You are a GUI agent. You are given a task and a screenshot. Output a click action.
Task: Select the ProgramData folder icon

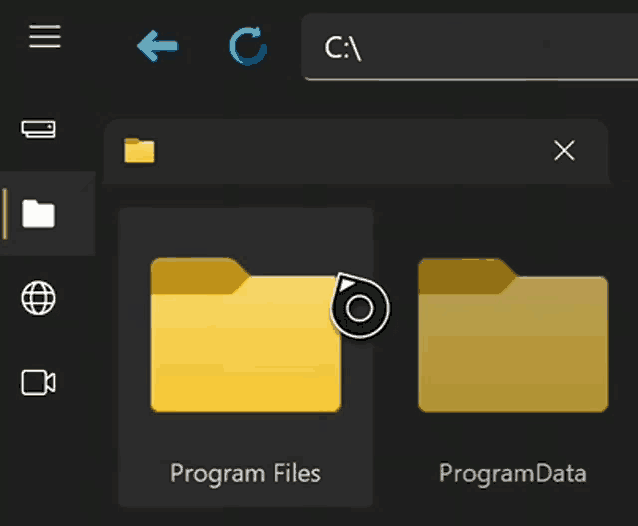point(513,336)
